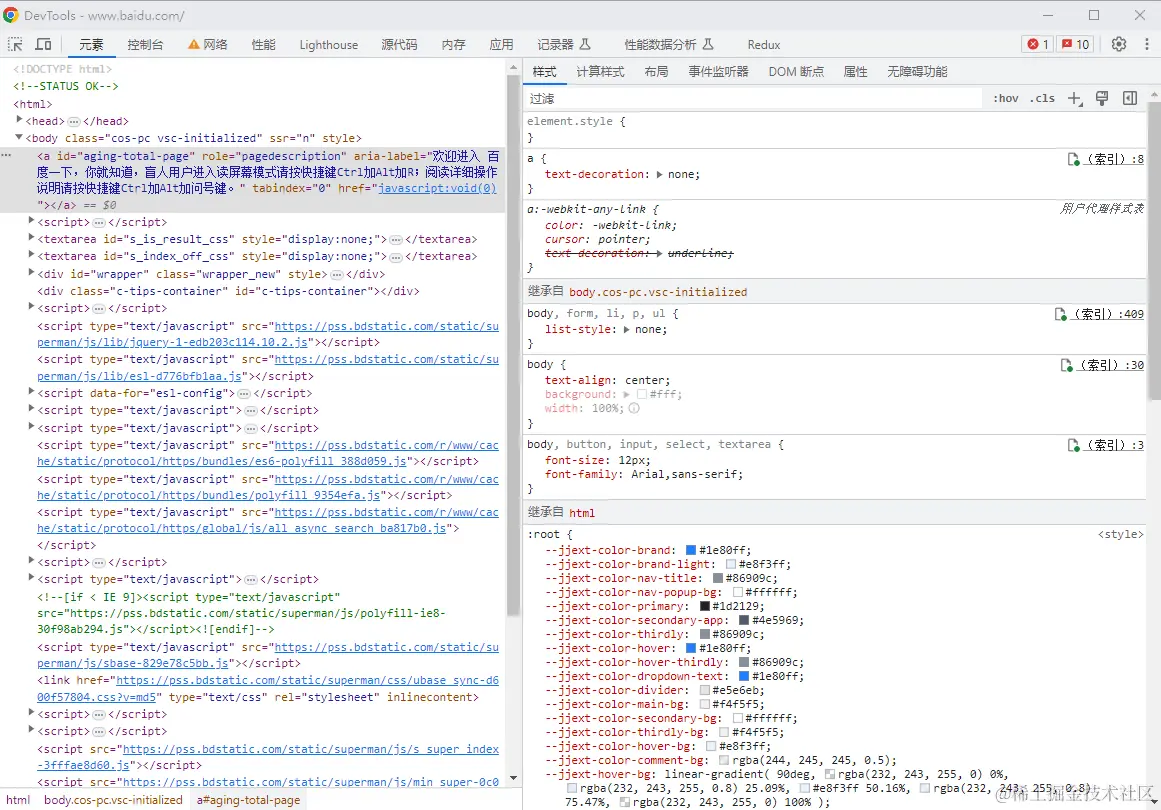
Task: Expand the background shorthand arrow in body rule
Action: pos(626,395)
